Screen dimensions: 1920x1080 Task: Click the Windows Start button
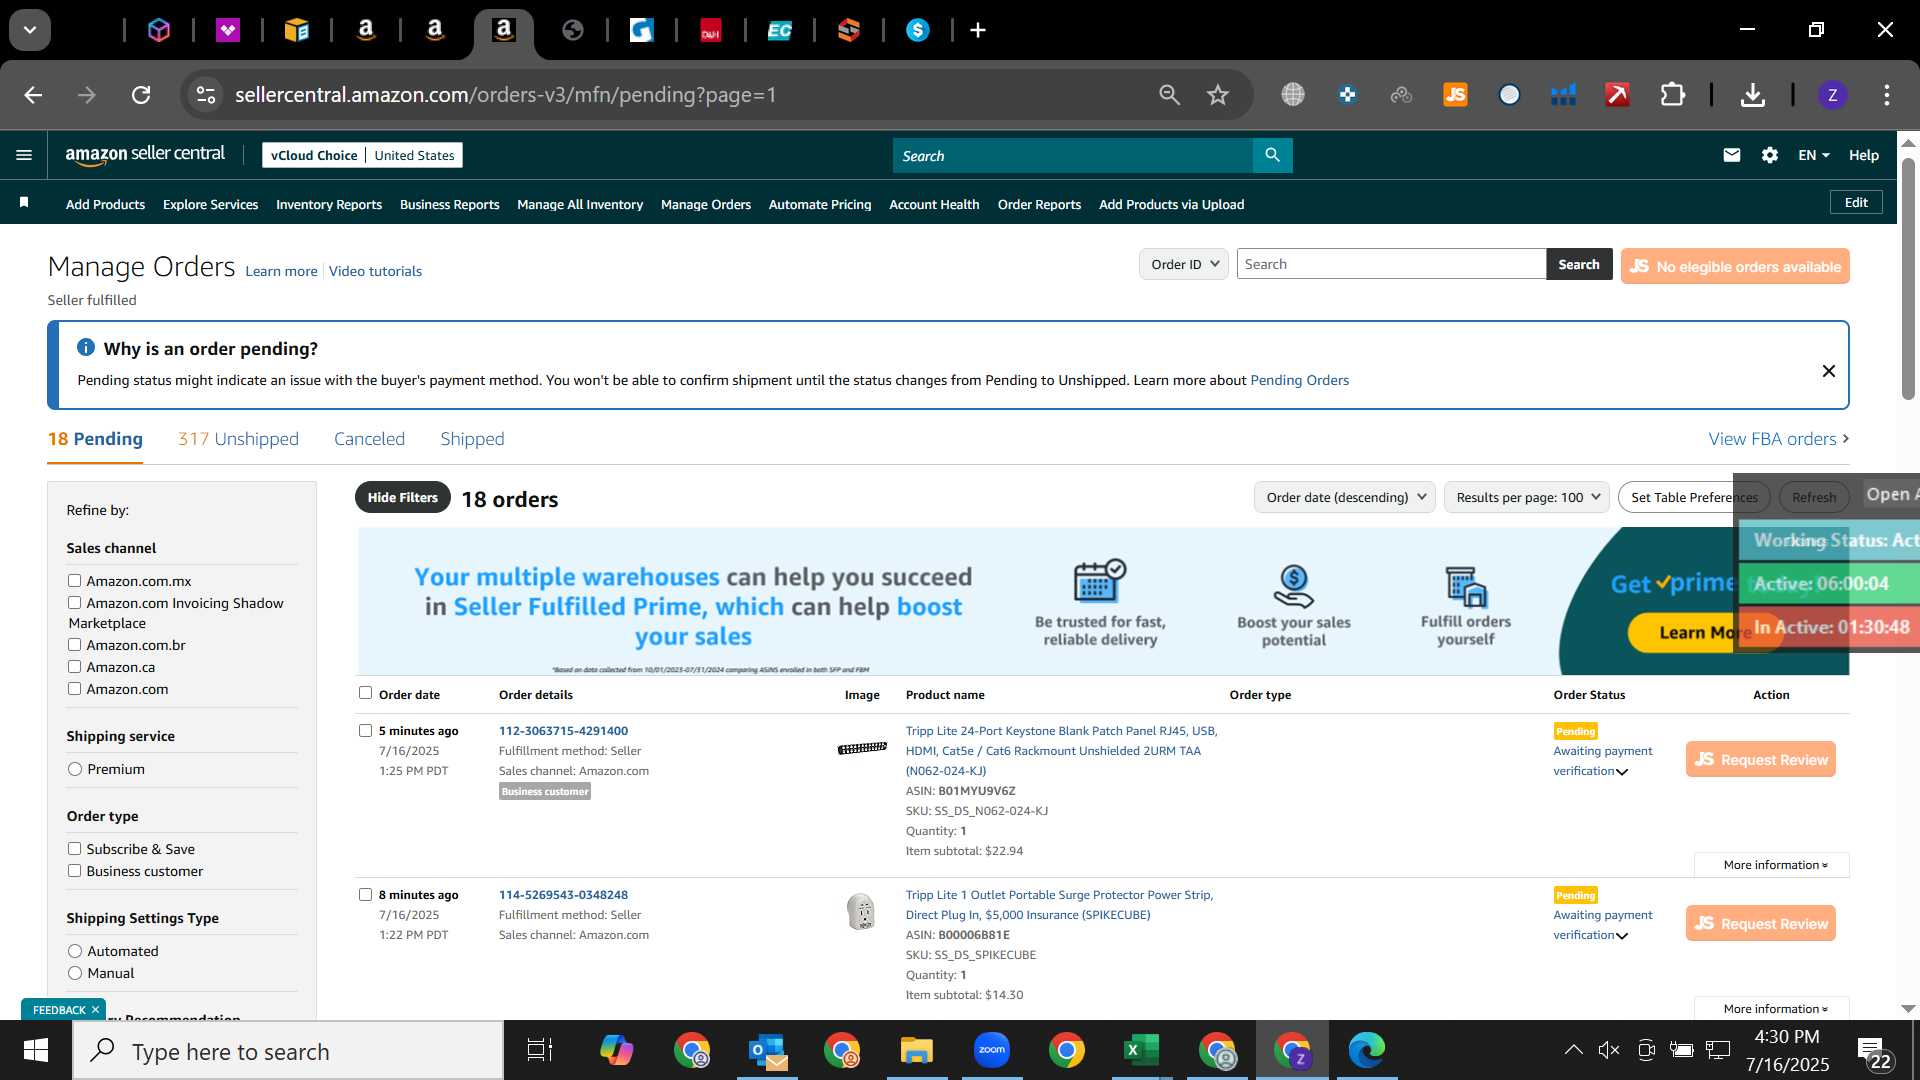click(x=36, y=1050)
